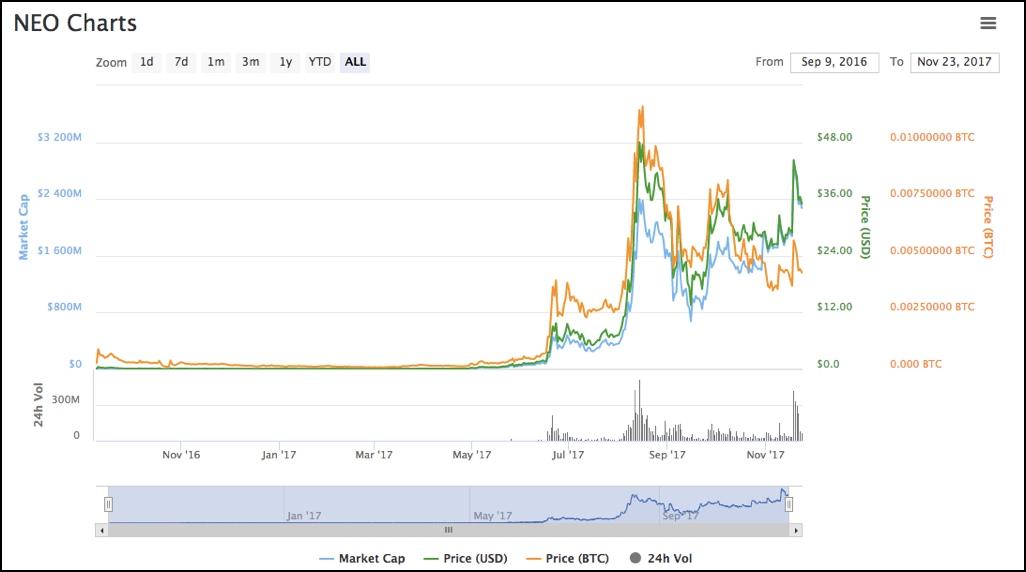Click the scrollbar right arrow
The width and height of the screenshot is (1026, 572).
tap(796, 530)
